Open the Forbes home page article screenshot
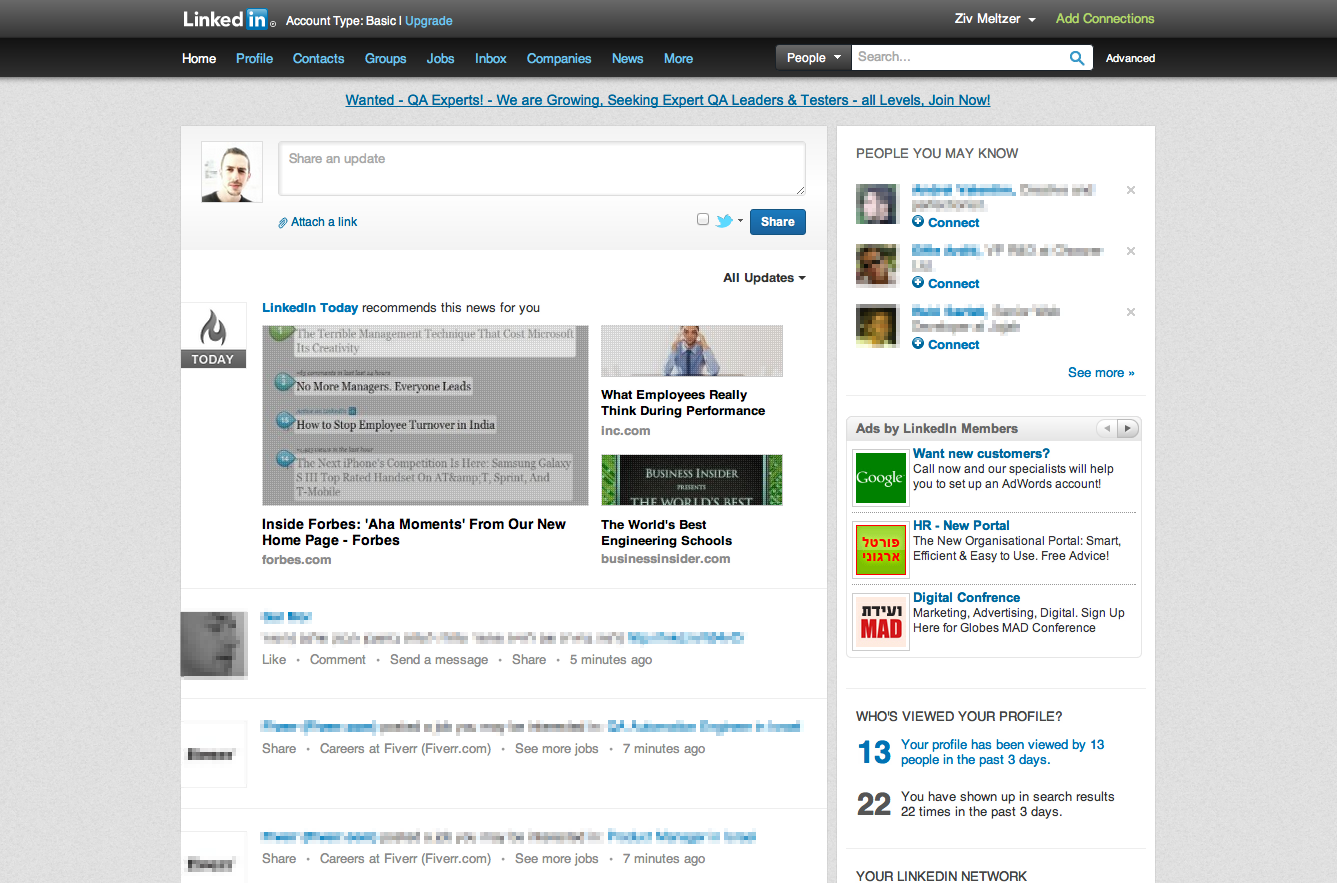 coord(425,415)
